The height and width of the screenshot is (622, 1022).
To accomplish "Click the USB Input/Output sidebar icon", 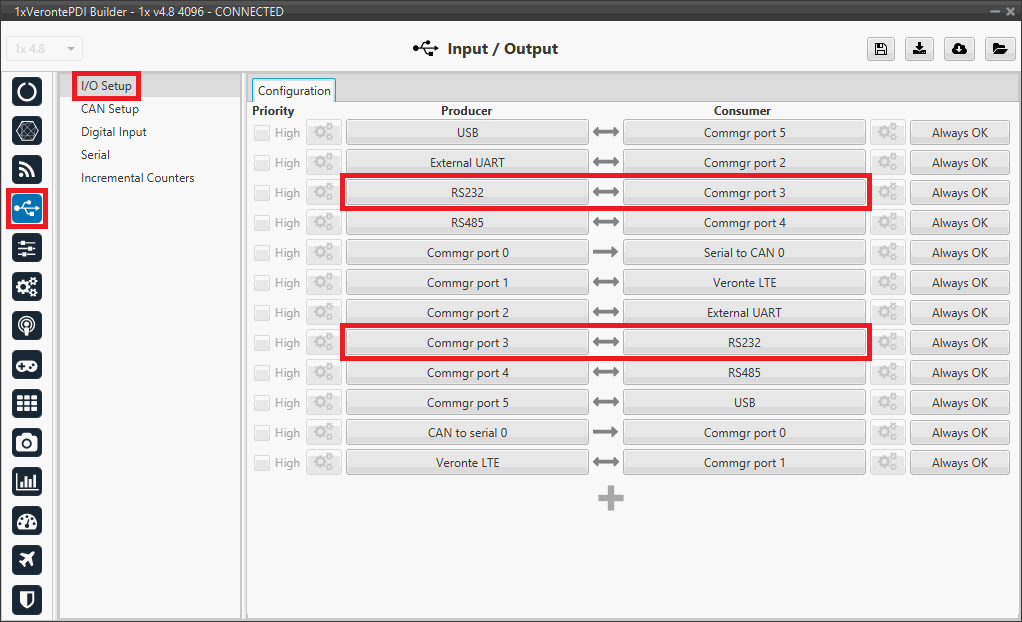I will coord(27,208).
